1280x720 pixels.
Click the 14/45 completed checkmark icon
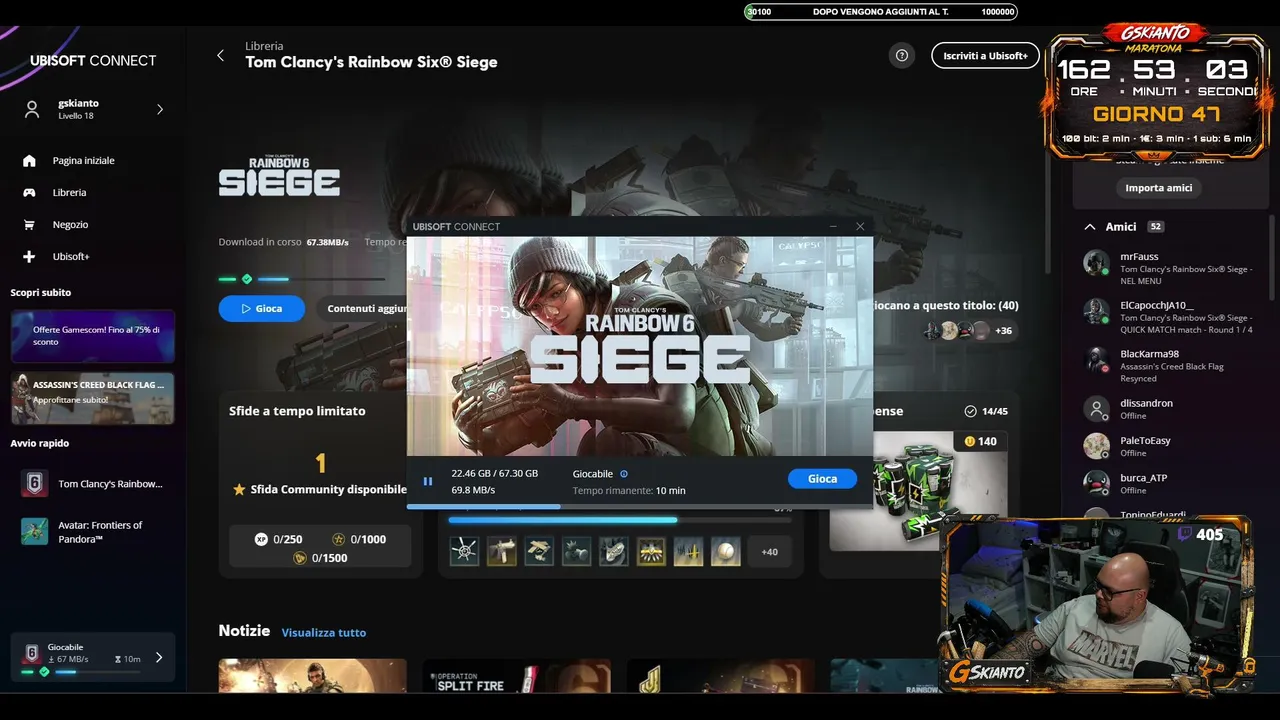pos(970,411)
